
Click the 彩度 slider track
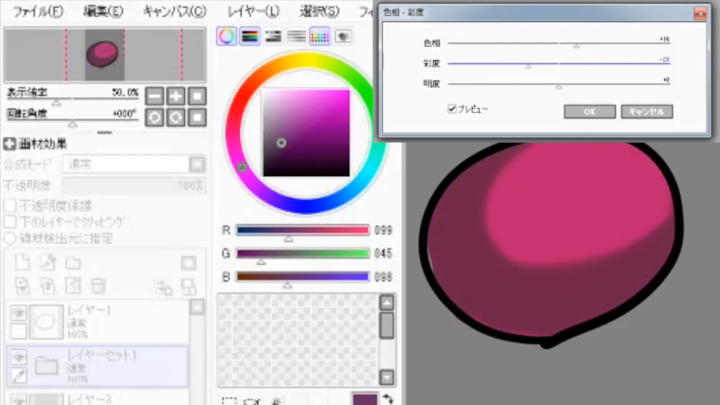pos(559,63)
